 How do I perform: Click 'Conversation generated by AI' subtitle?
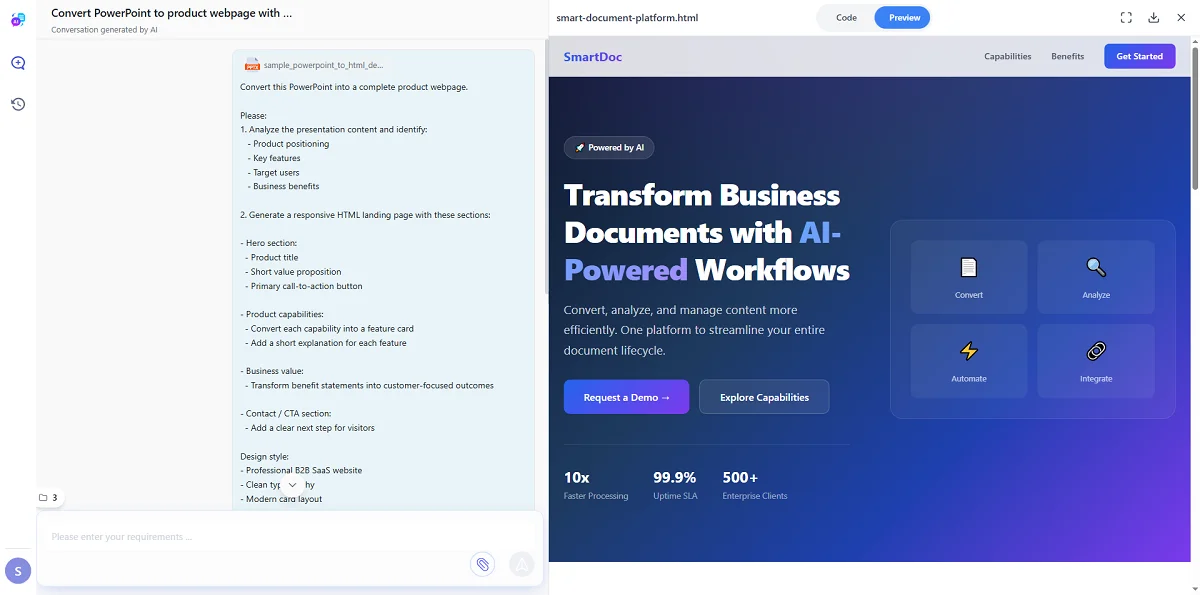pyautogui.click(x=104, y=30)
